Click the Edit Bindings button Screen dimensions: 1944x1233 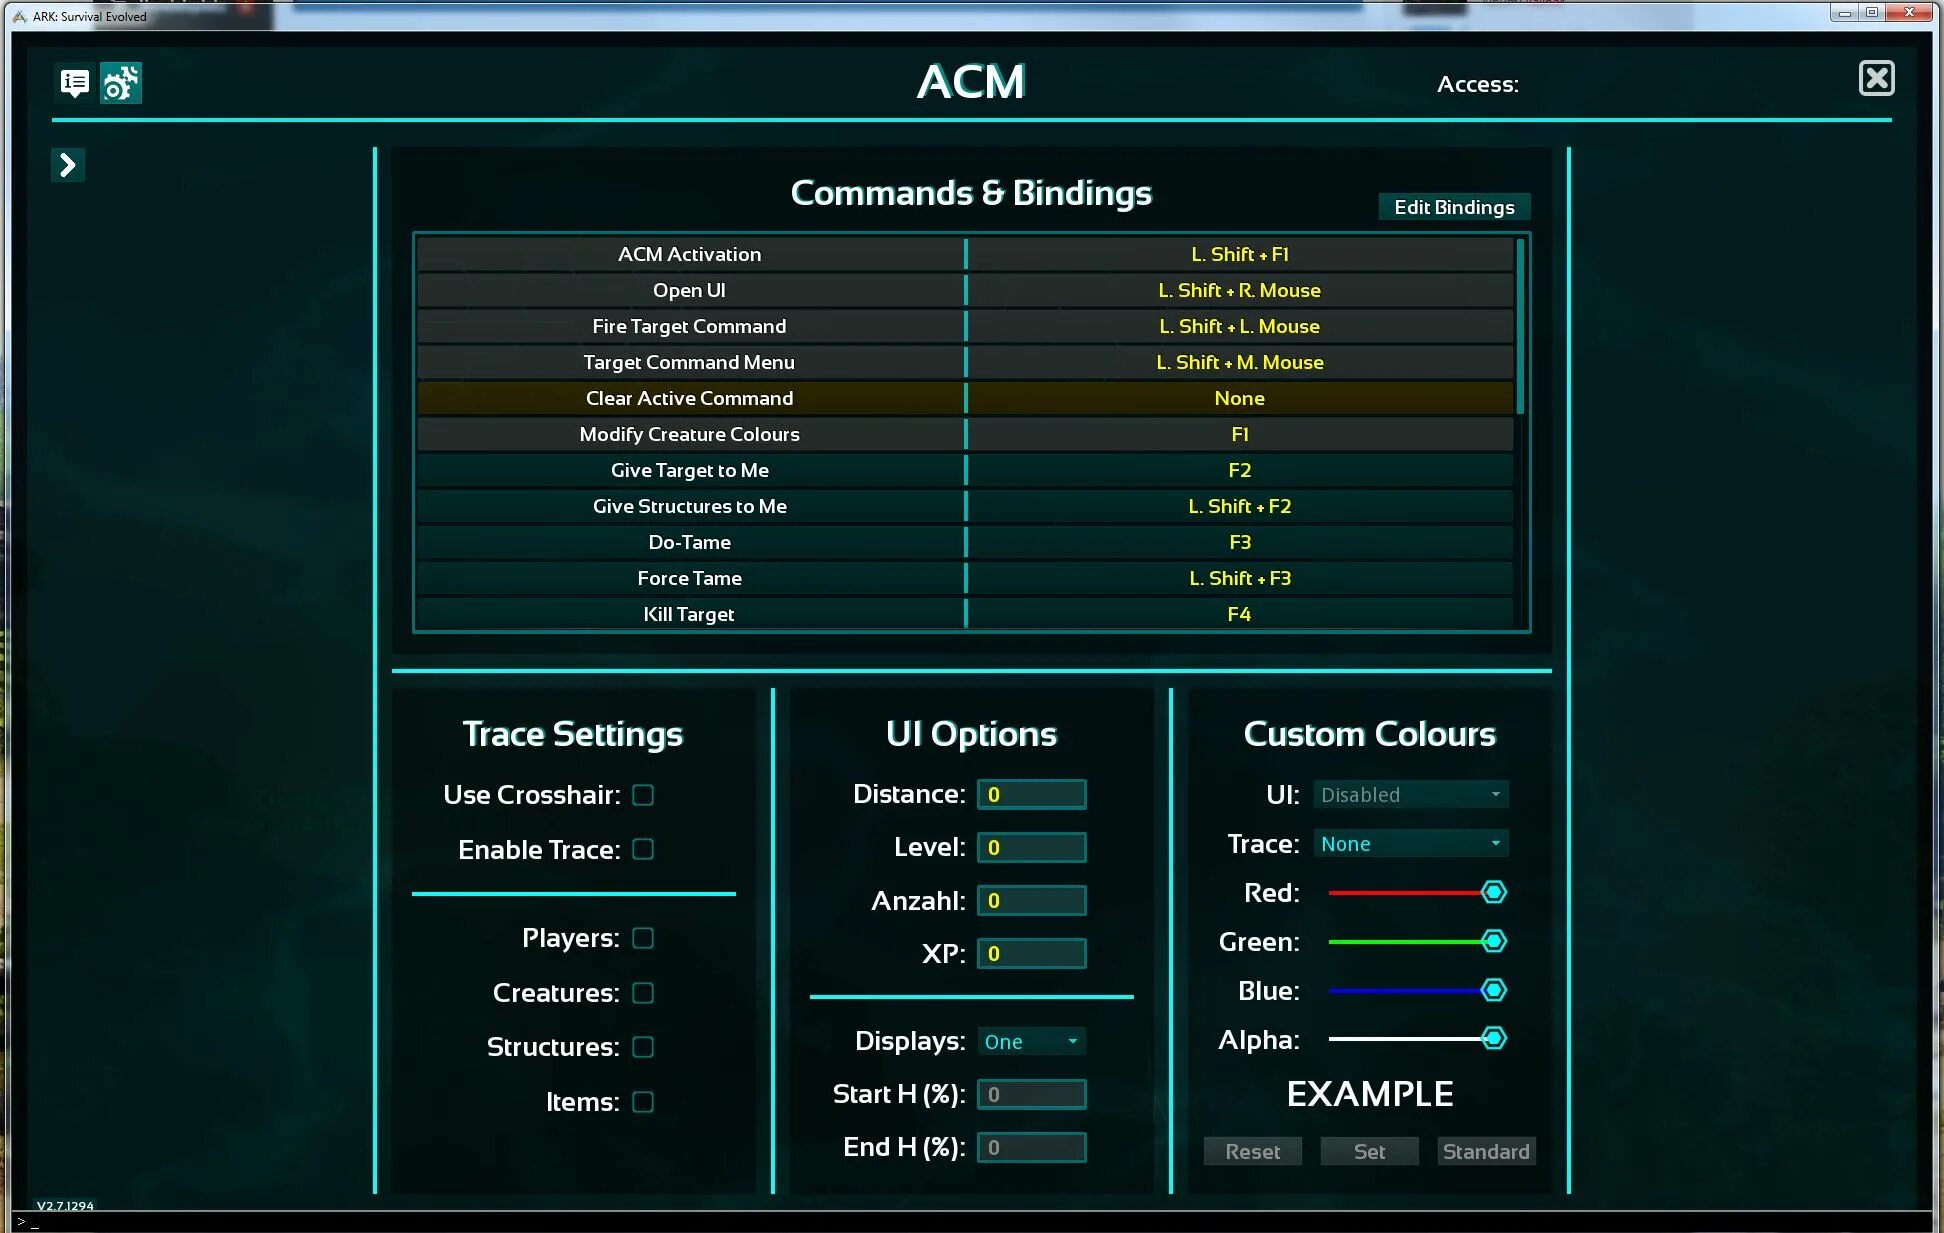tap(1454, 206)
